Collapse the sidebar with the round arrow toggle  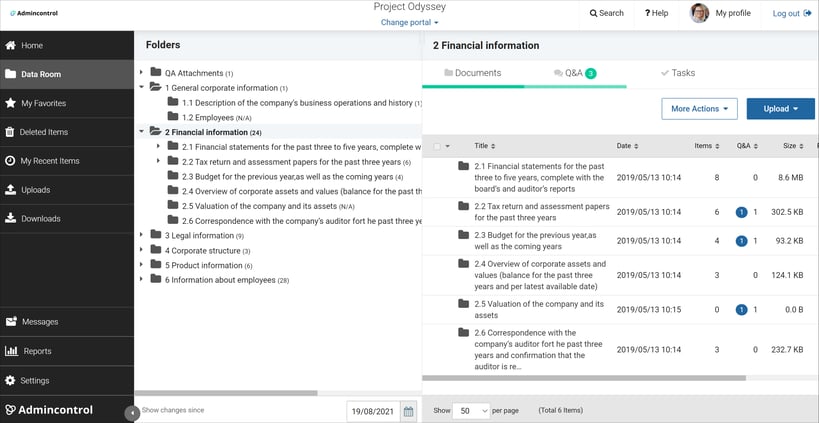coord(132,413)
